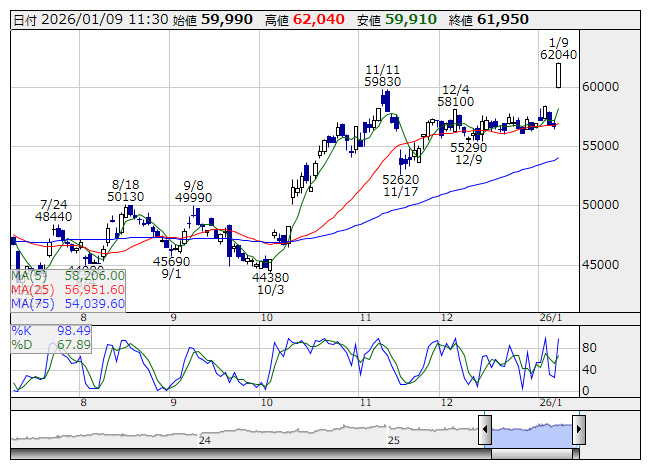The image size is (653, 470).
Task: Click the 終値 61,950 closing value
Action: pos(502,19)
